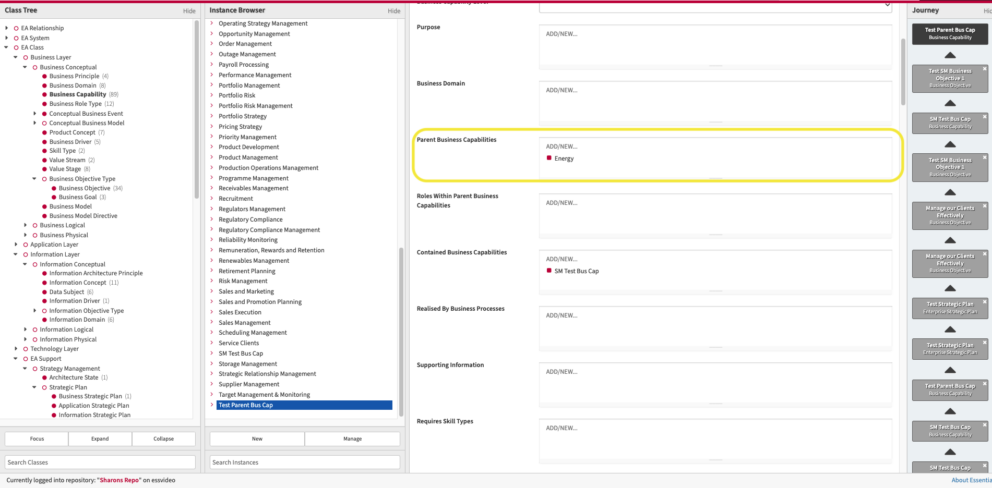This screenshot has height=488, width=992.
Task: Click the Business Role Type class dot icon
Action: [x=44, y=104]
